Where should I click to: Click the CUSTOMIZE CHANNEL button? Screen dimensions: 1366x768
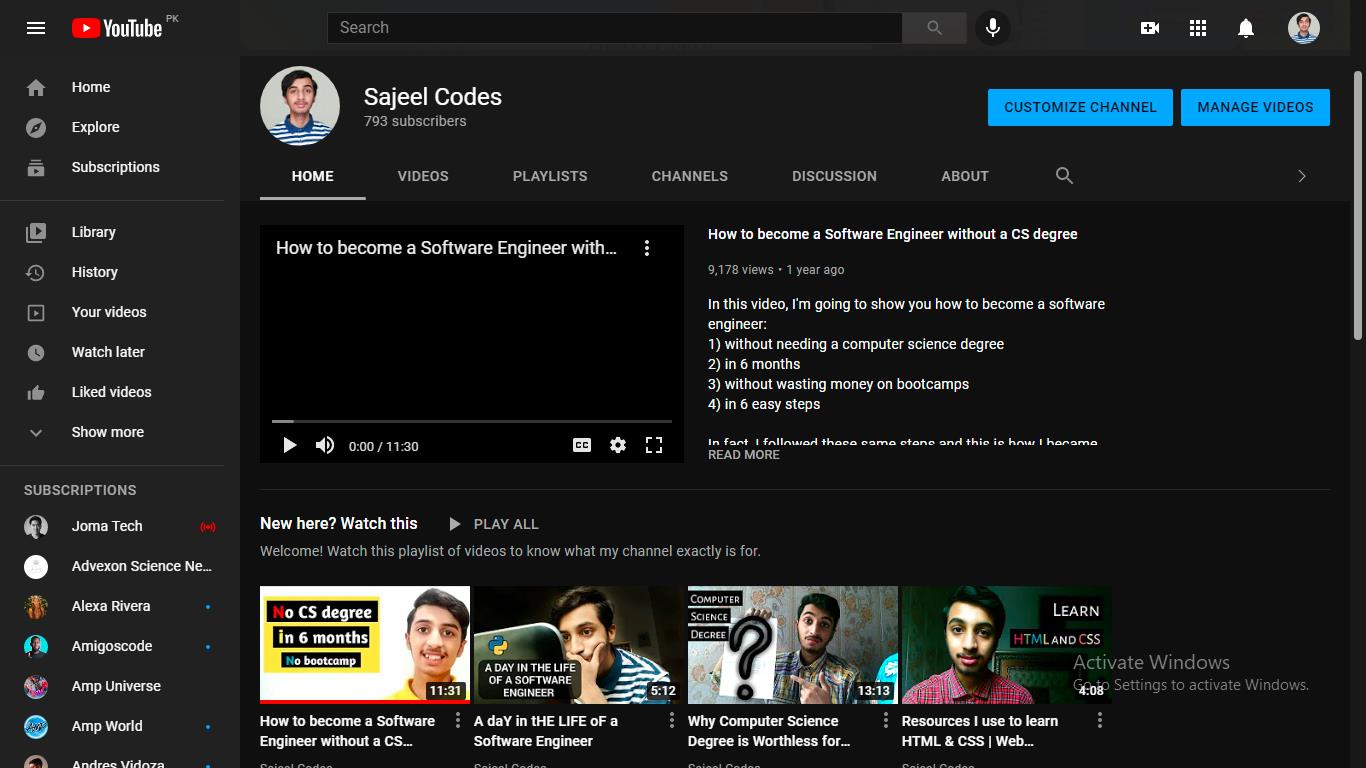coord(1080,107)
